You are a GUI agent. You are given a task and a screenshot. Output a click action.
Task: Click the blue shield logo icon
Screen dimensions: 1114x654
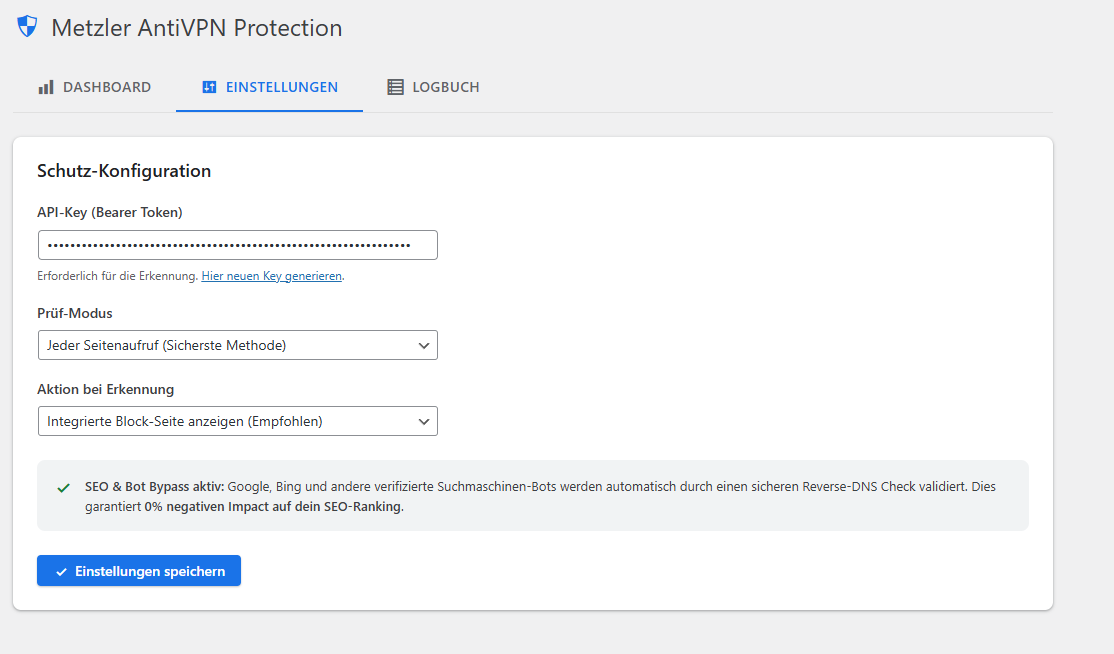27,26
